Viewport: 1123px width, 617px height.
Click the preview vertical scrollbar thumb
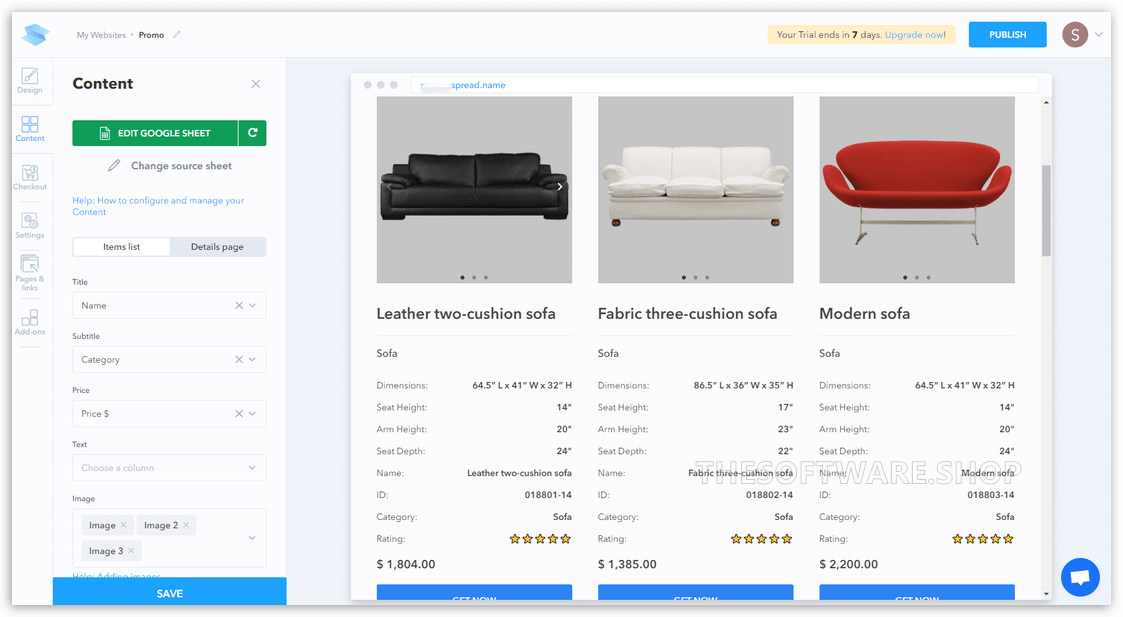click(x=1046, y=211)
